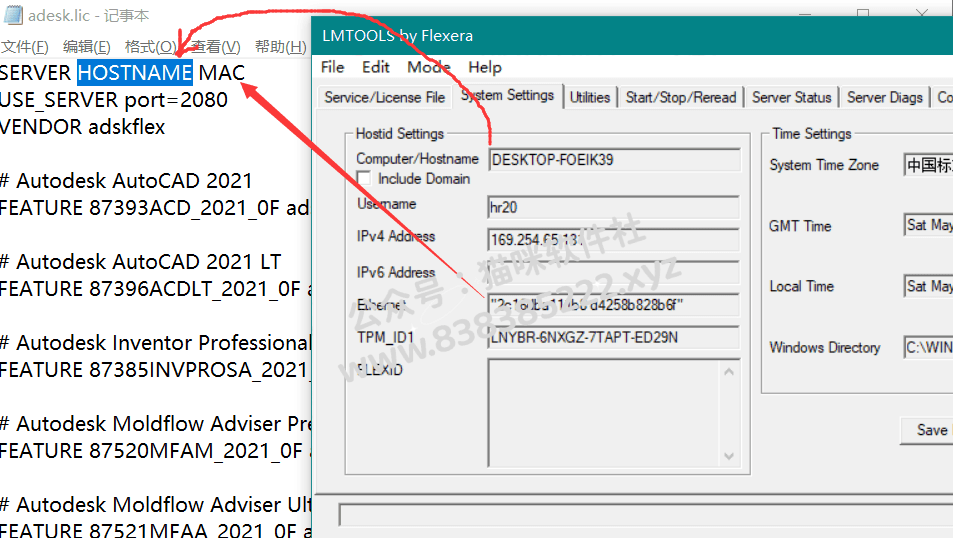
Task: Click the USE_SERVER port=2080 line
Action: (x=114, y=100)
